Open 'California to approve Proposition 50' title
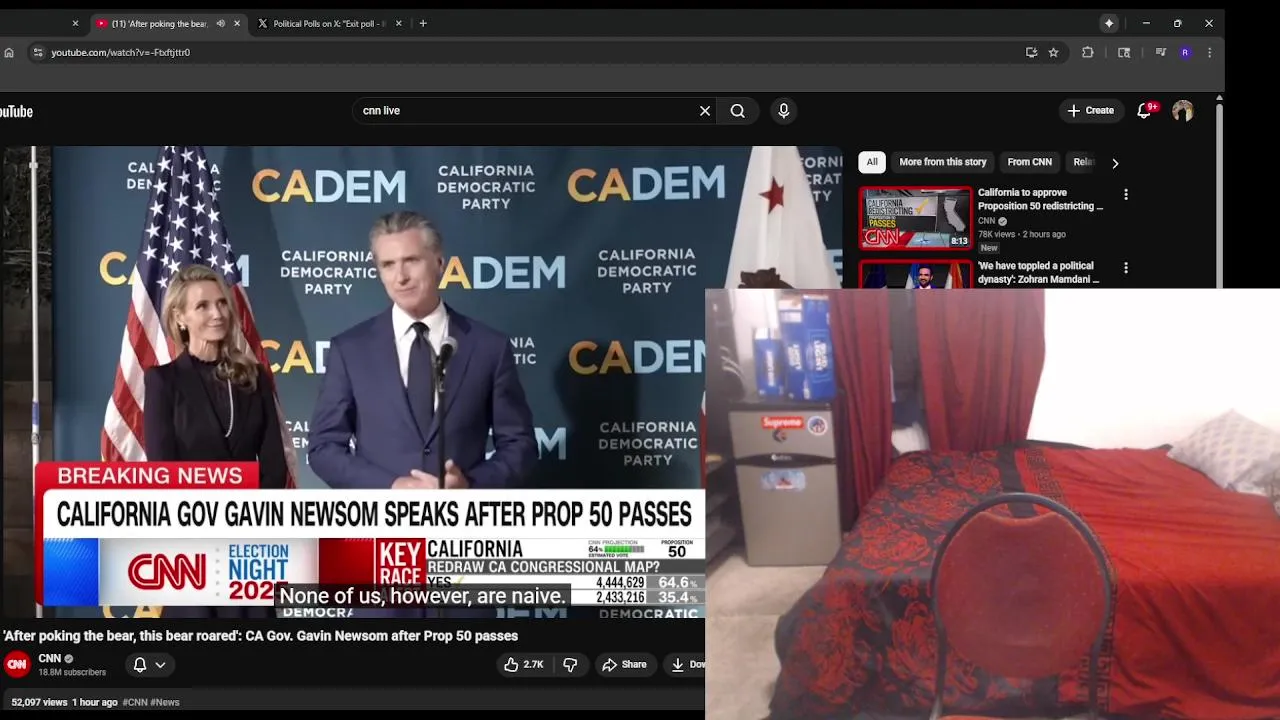The height and width of the screenshot is (720, 1280). click(1040, 199)
